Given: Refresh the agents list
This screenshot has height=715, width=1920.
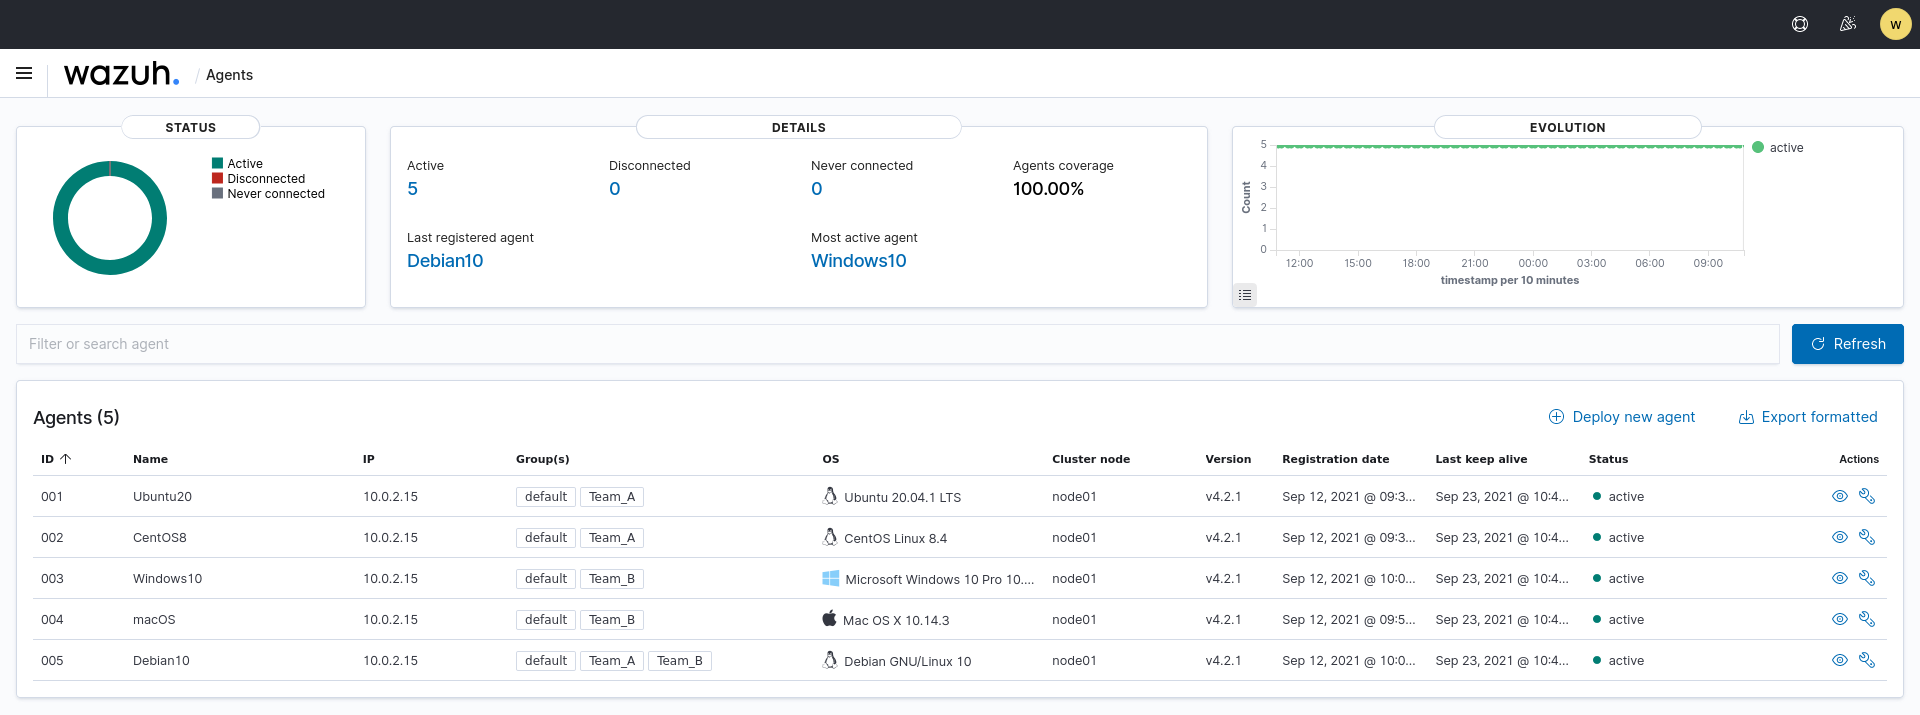Looking at the screenshot, I should [1847, 344].
